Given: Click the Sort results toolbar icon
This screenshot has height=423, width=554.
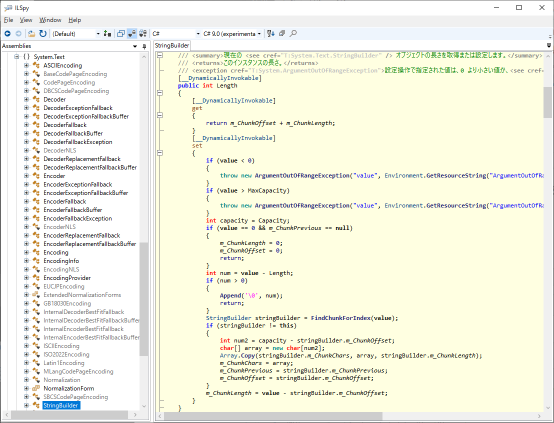Looking at the screenshot, I should tap(271, 34).
